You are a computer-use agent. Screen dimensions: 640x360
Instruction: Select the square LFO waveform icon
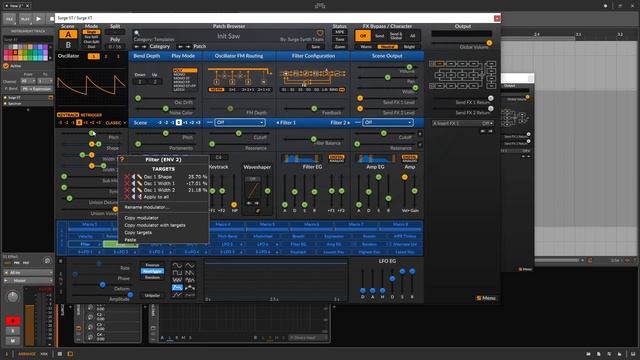pyautogui.click(x=177, y=273)
